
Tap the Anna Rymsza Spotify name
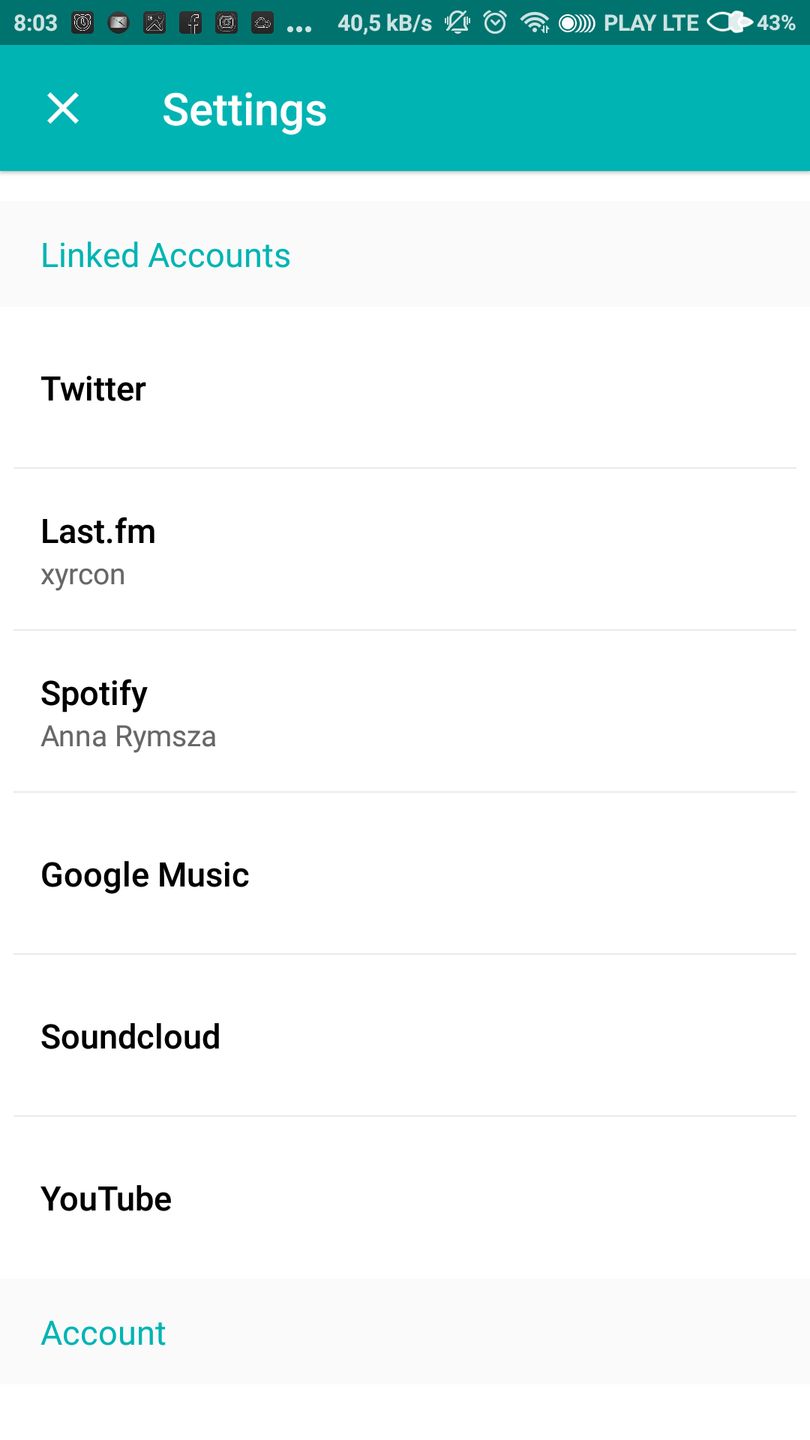coord(128,737)
